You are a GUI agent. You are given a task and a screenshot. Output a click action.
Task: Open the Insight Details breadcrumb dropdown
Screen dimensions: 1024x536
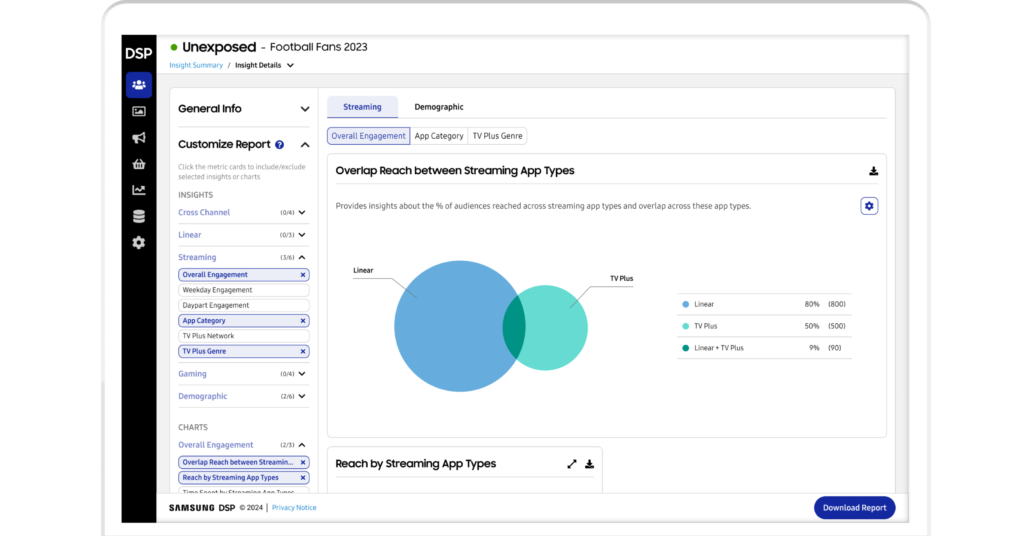[x=290, y=65]
